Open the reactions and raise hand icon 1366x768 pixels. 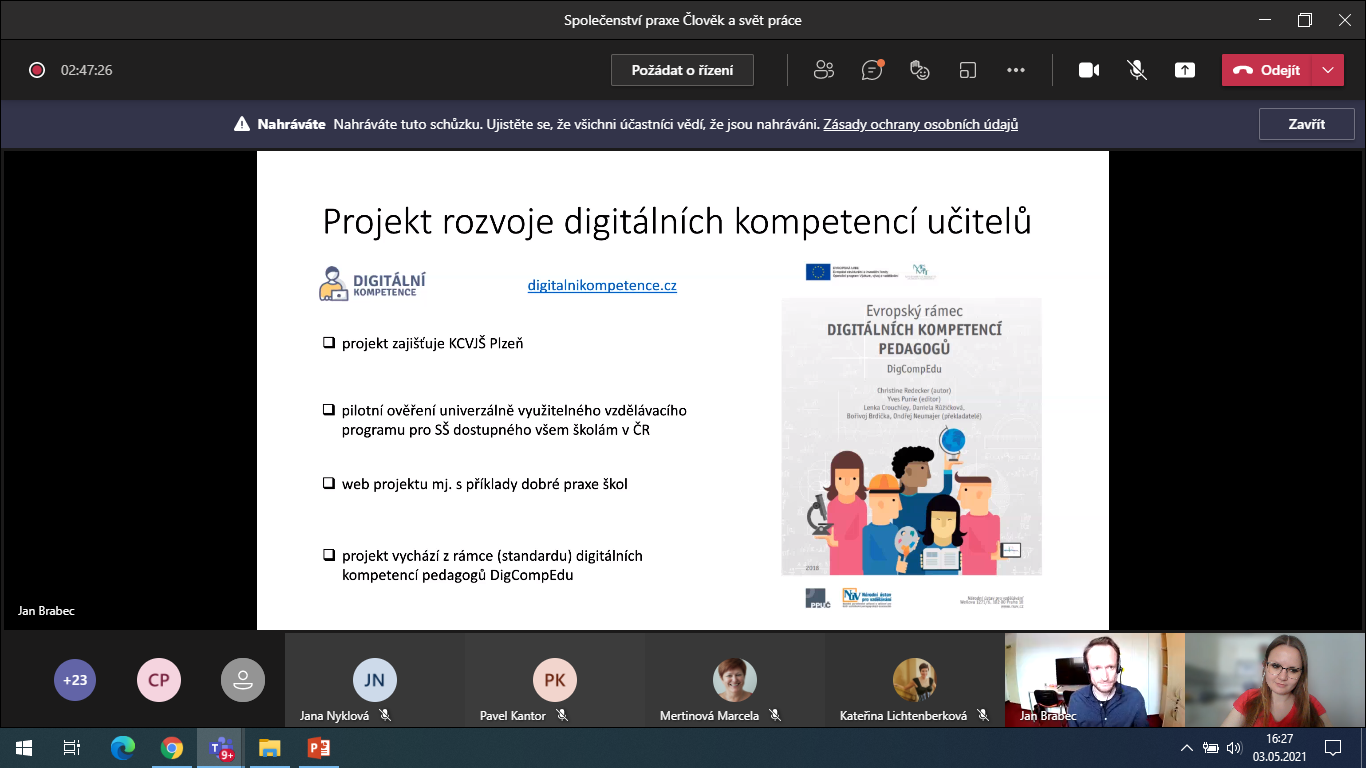920,70
